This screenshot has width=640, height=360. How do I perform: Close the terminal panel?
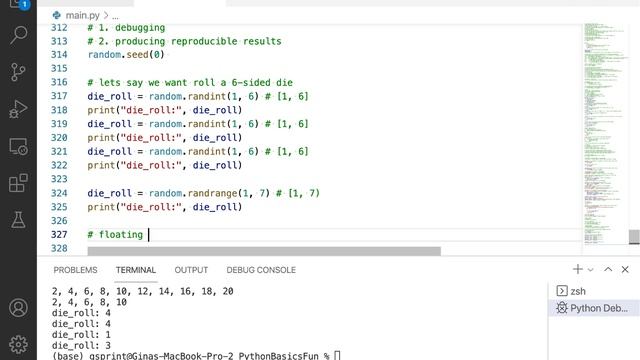[x=625, y=269]
